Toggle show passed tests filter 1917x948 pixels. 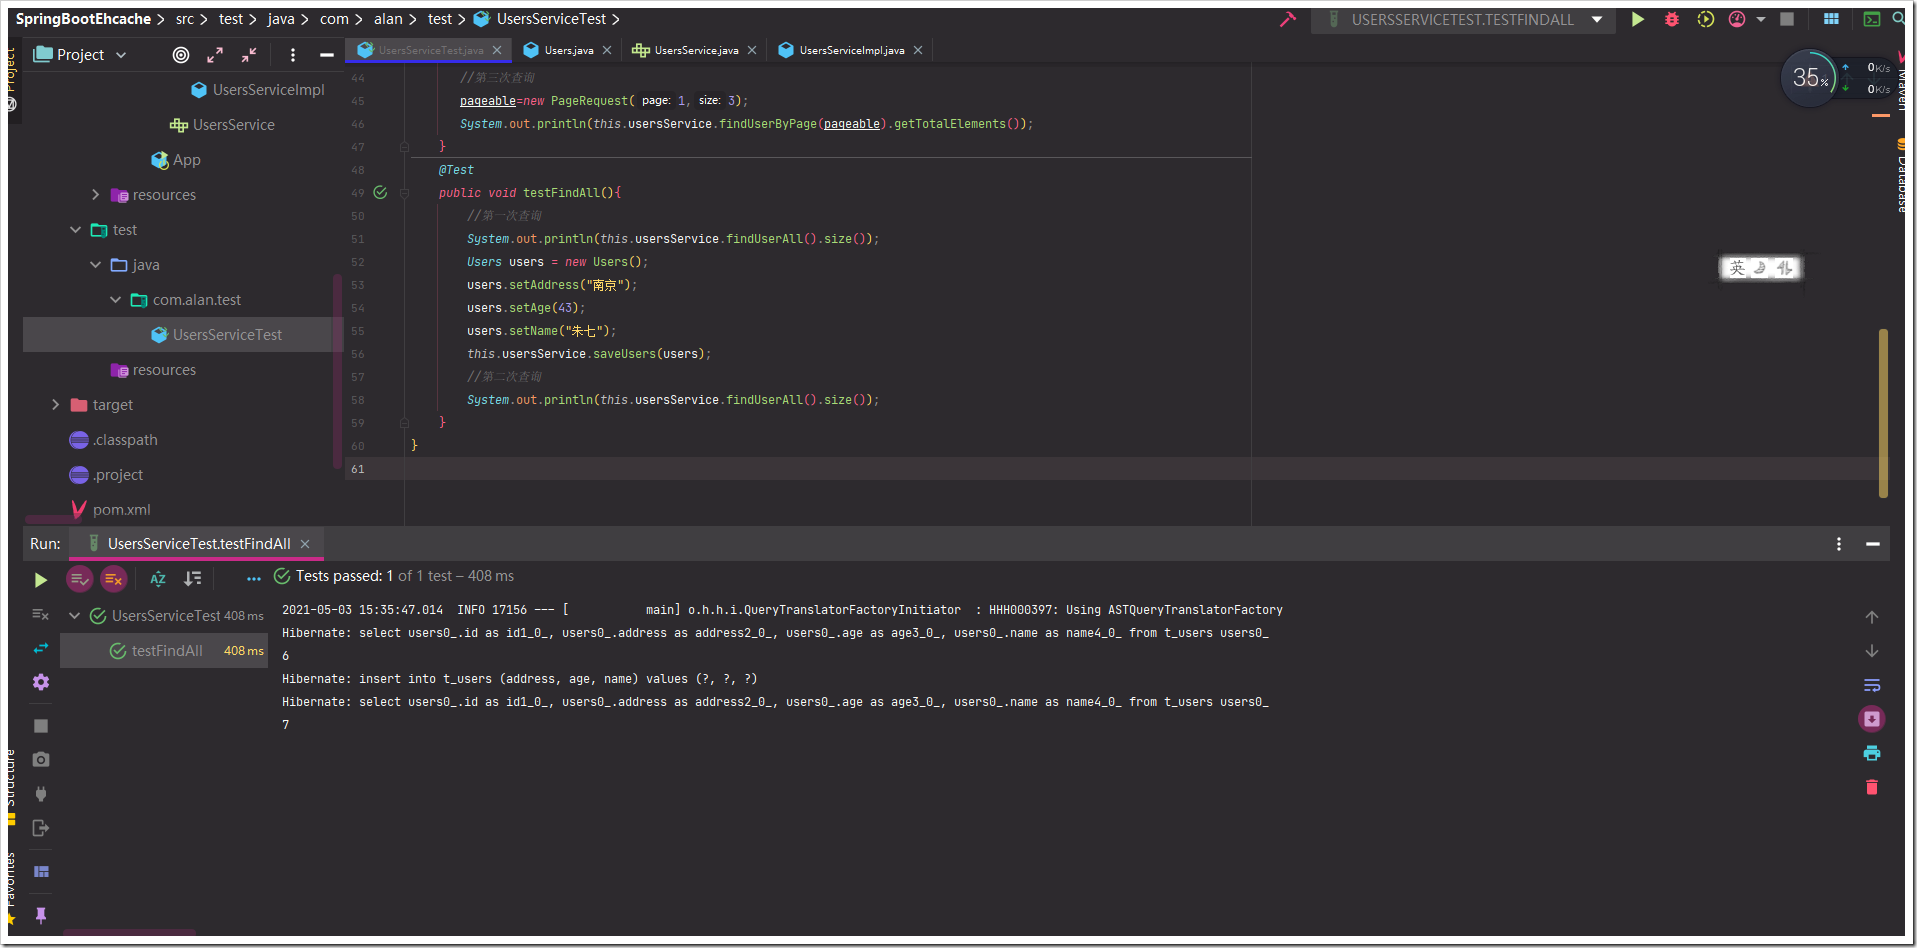tap(80, 579)
